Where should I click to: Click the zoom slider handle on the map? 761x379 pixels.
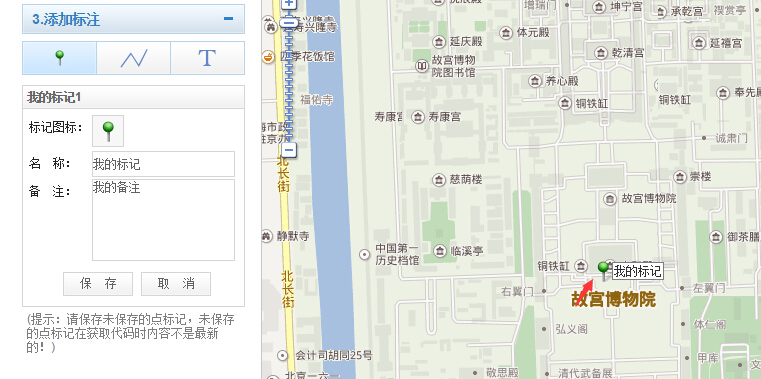289,22
